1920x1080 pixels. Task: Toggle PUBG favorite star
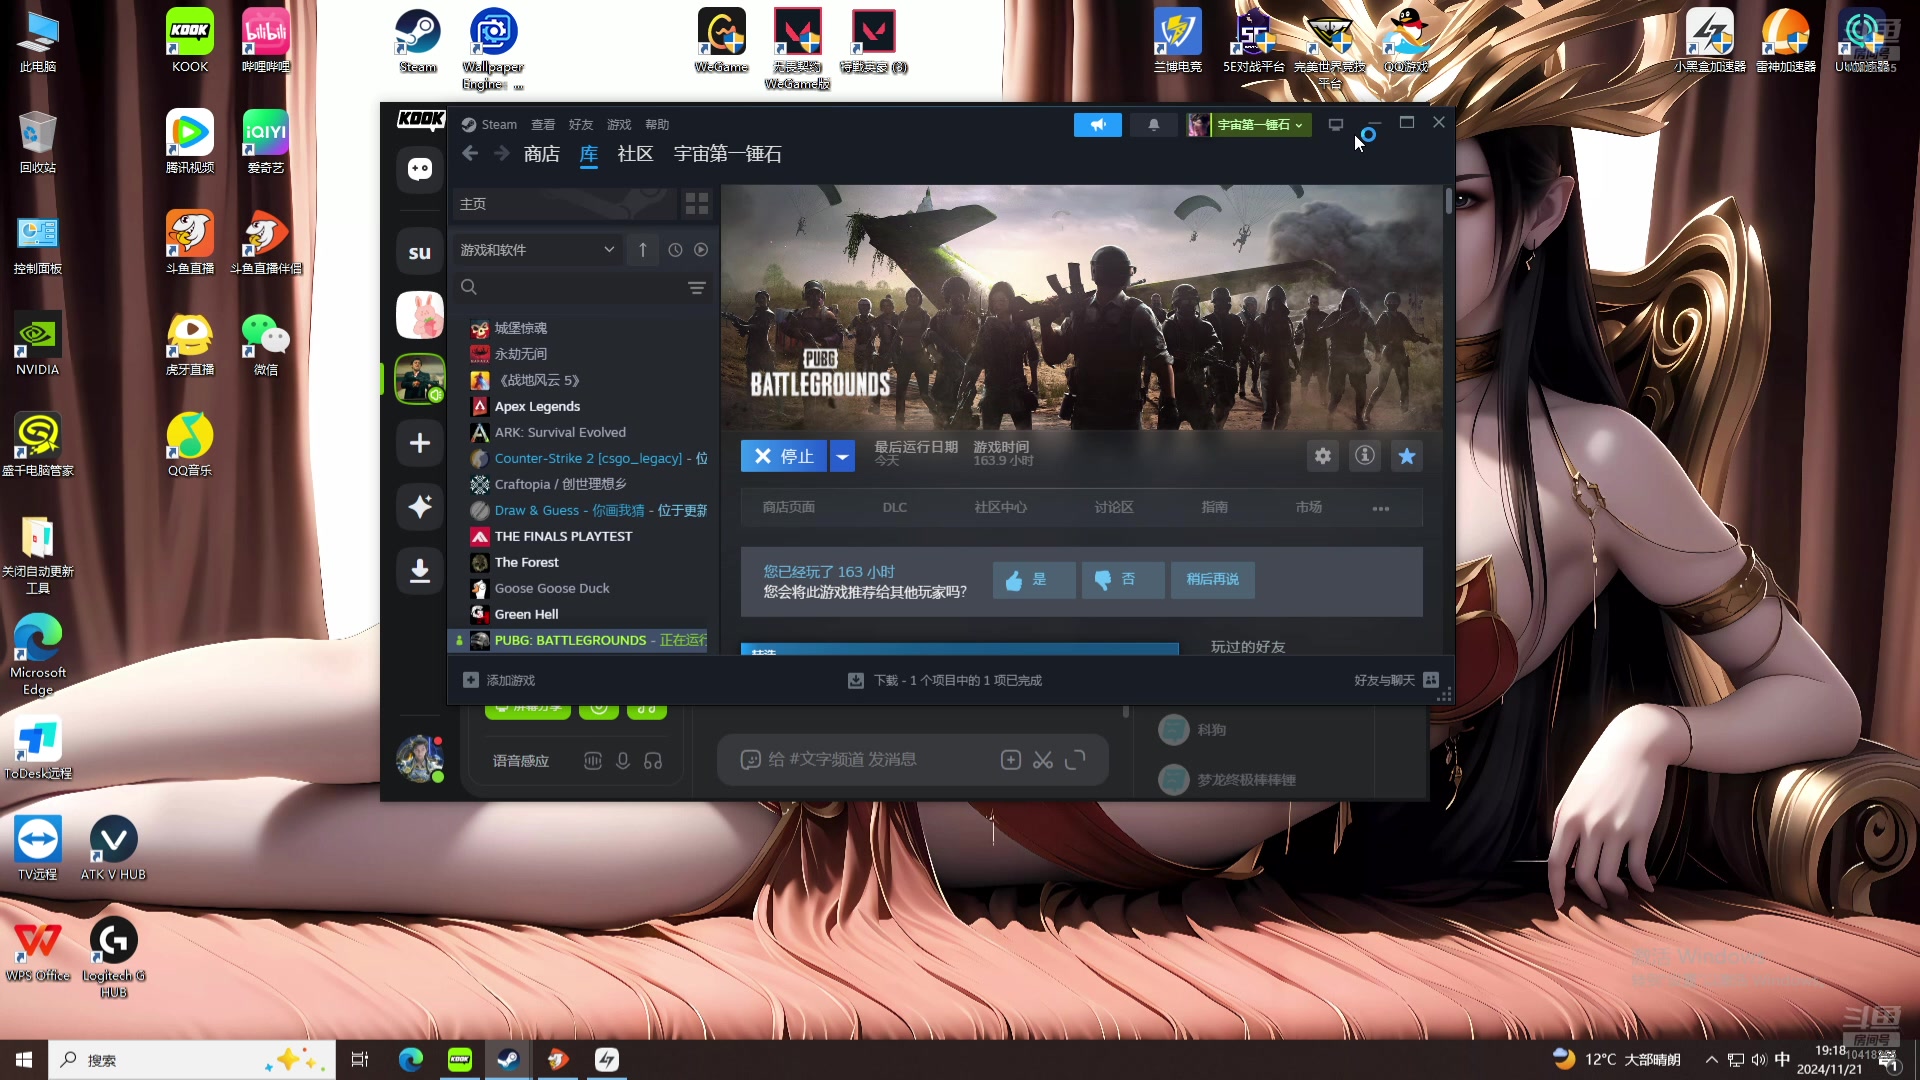1407,456
